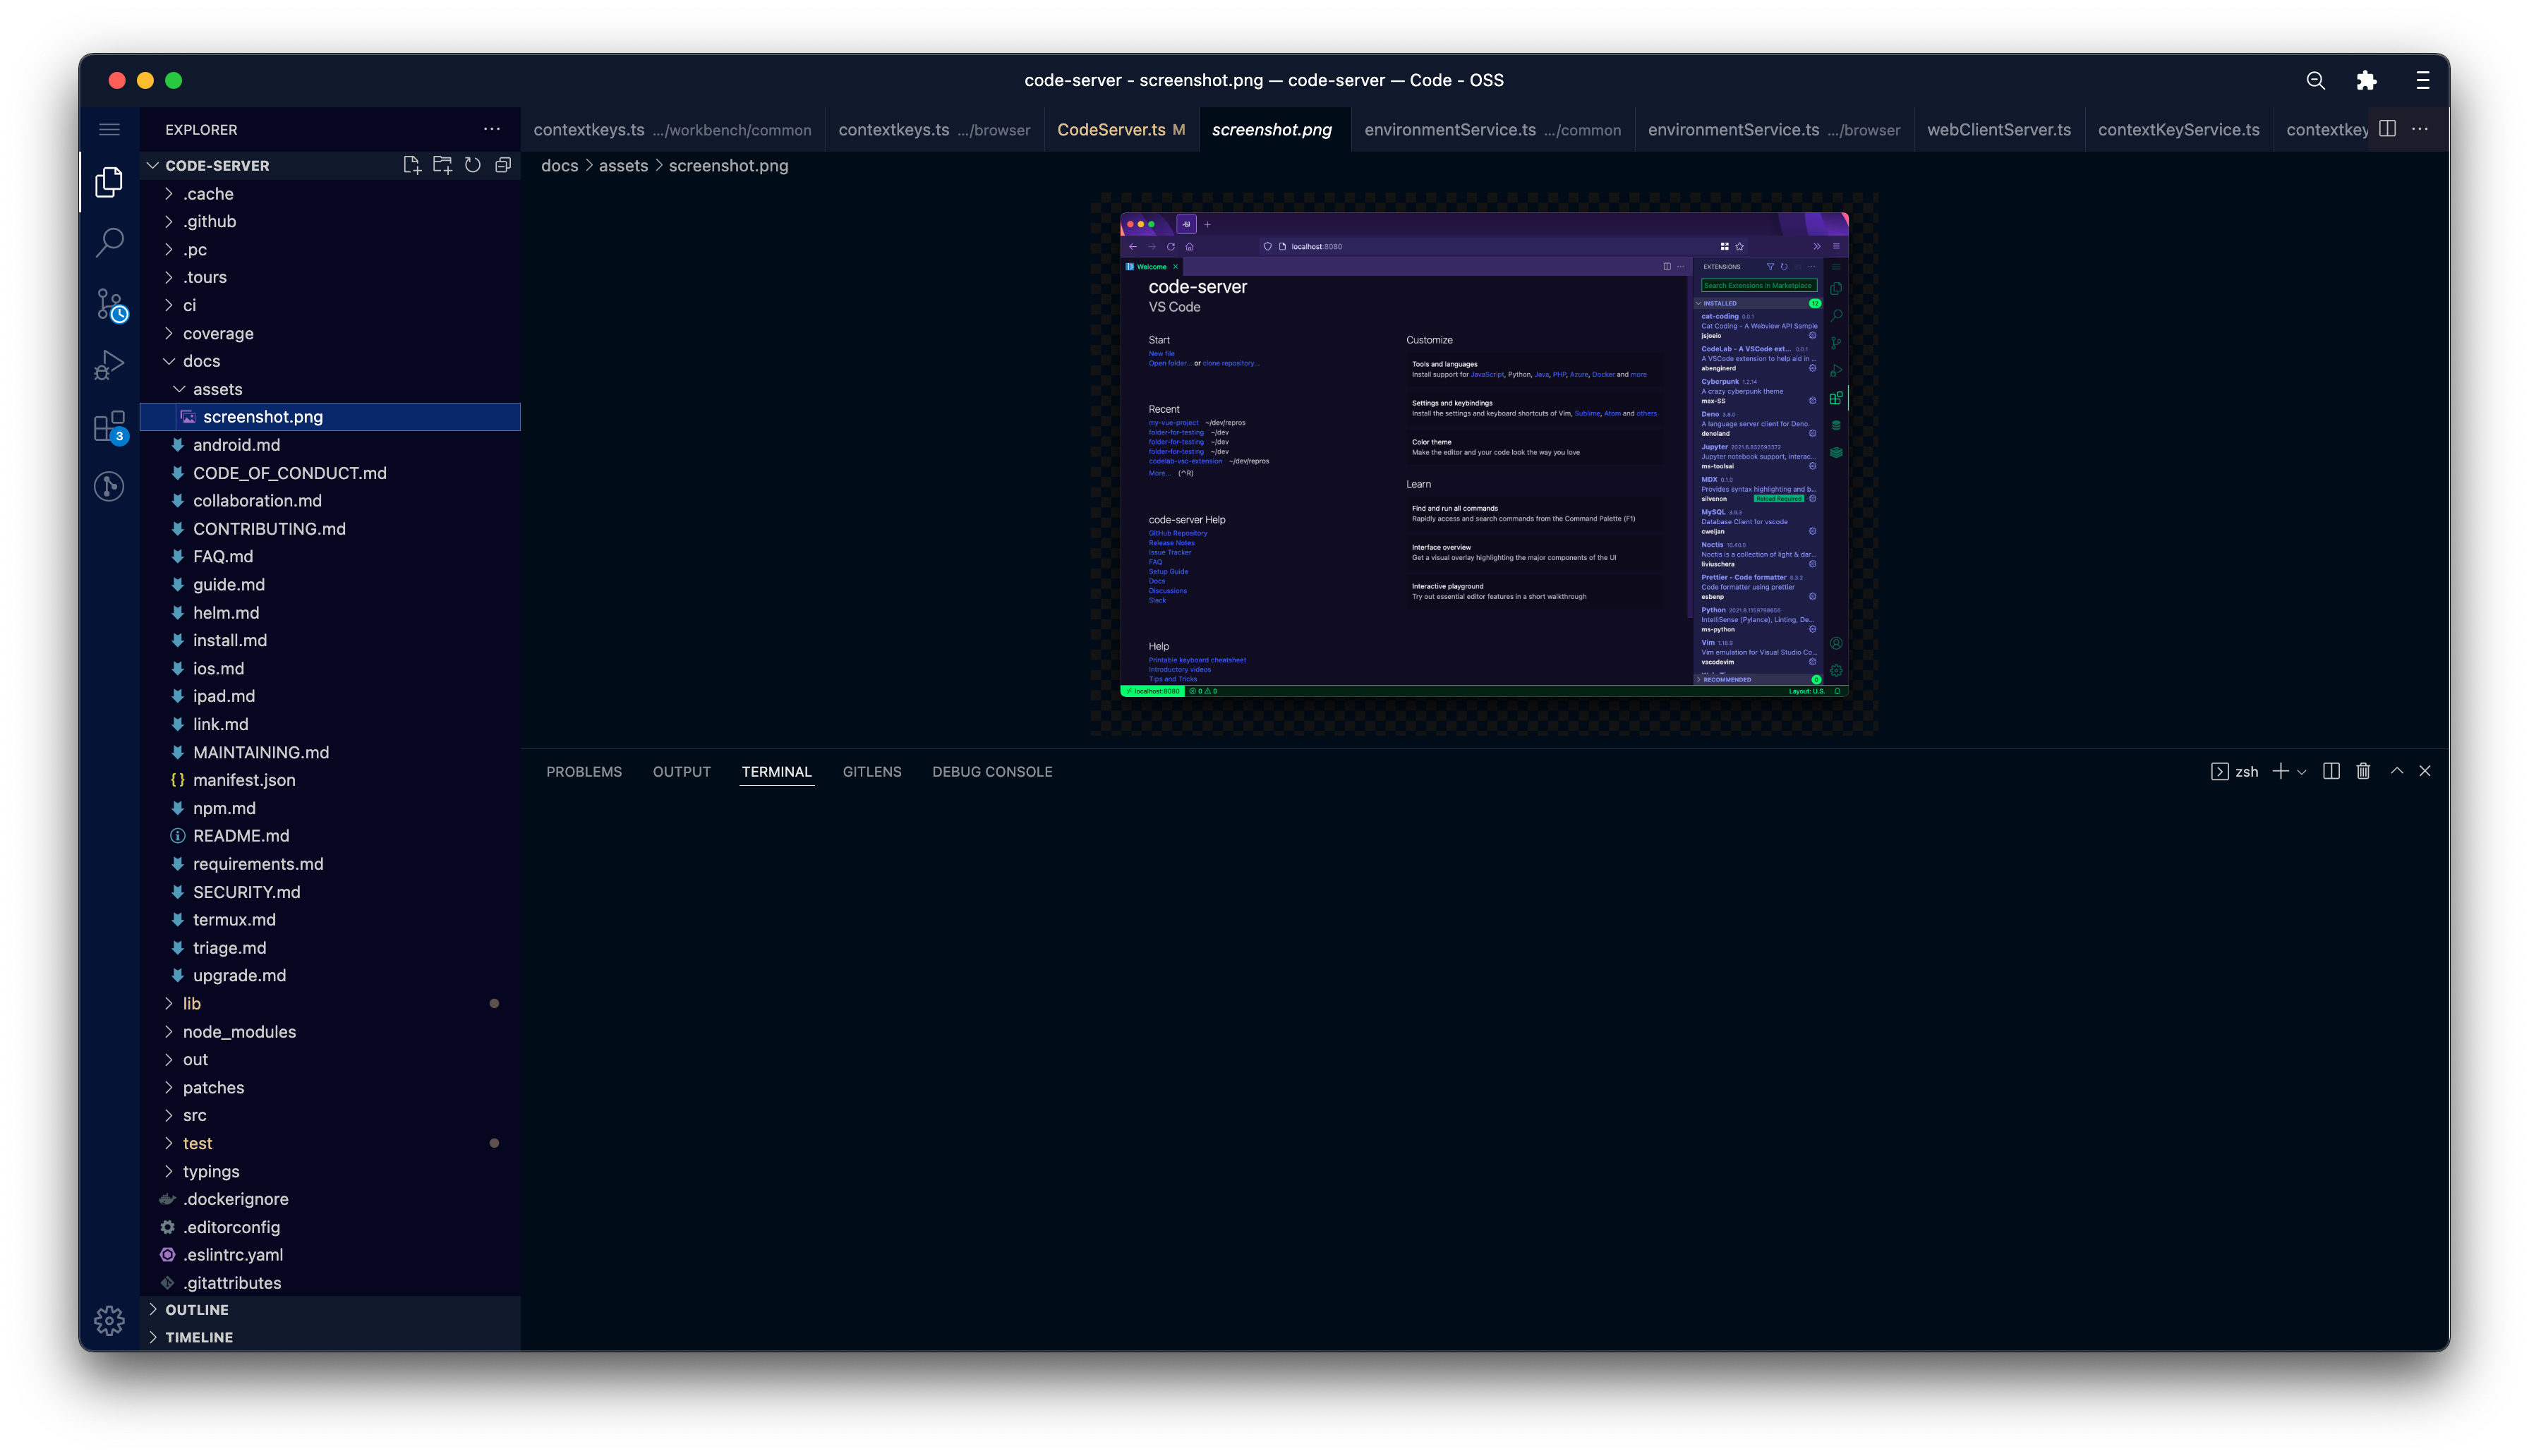Create a new file in the Explorer
The width and height of the screenshot is (2529, 1456).
click(x=411, y=165)
